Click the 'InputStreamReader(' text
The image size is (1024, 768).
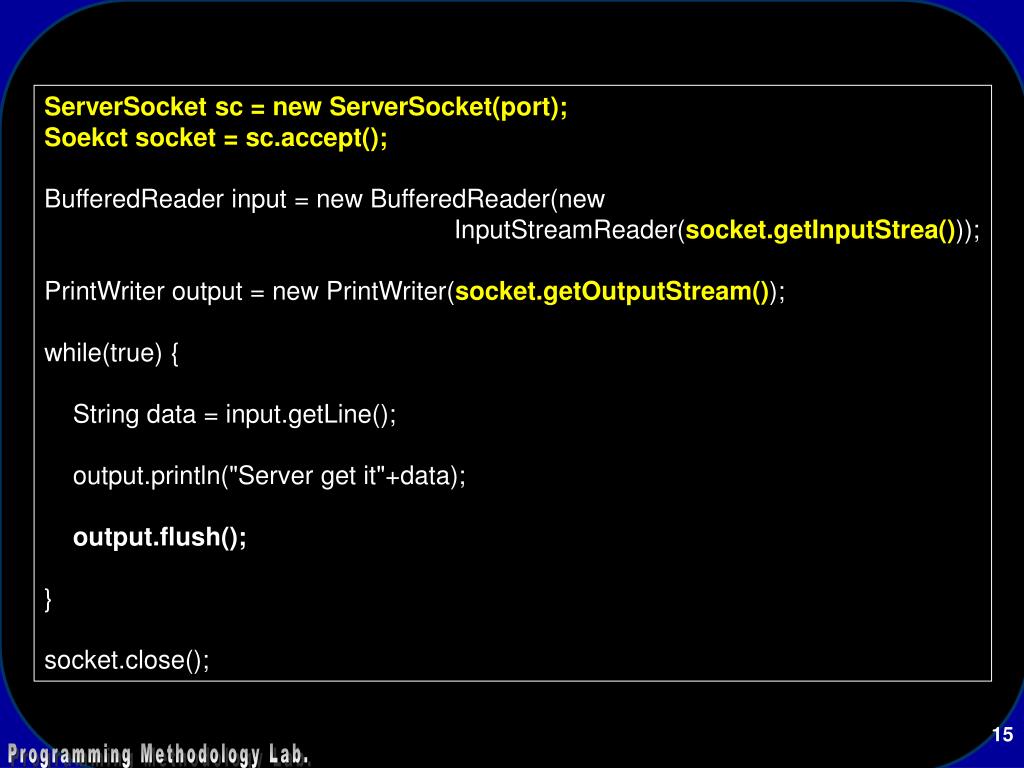(x=569, y=231)
